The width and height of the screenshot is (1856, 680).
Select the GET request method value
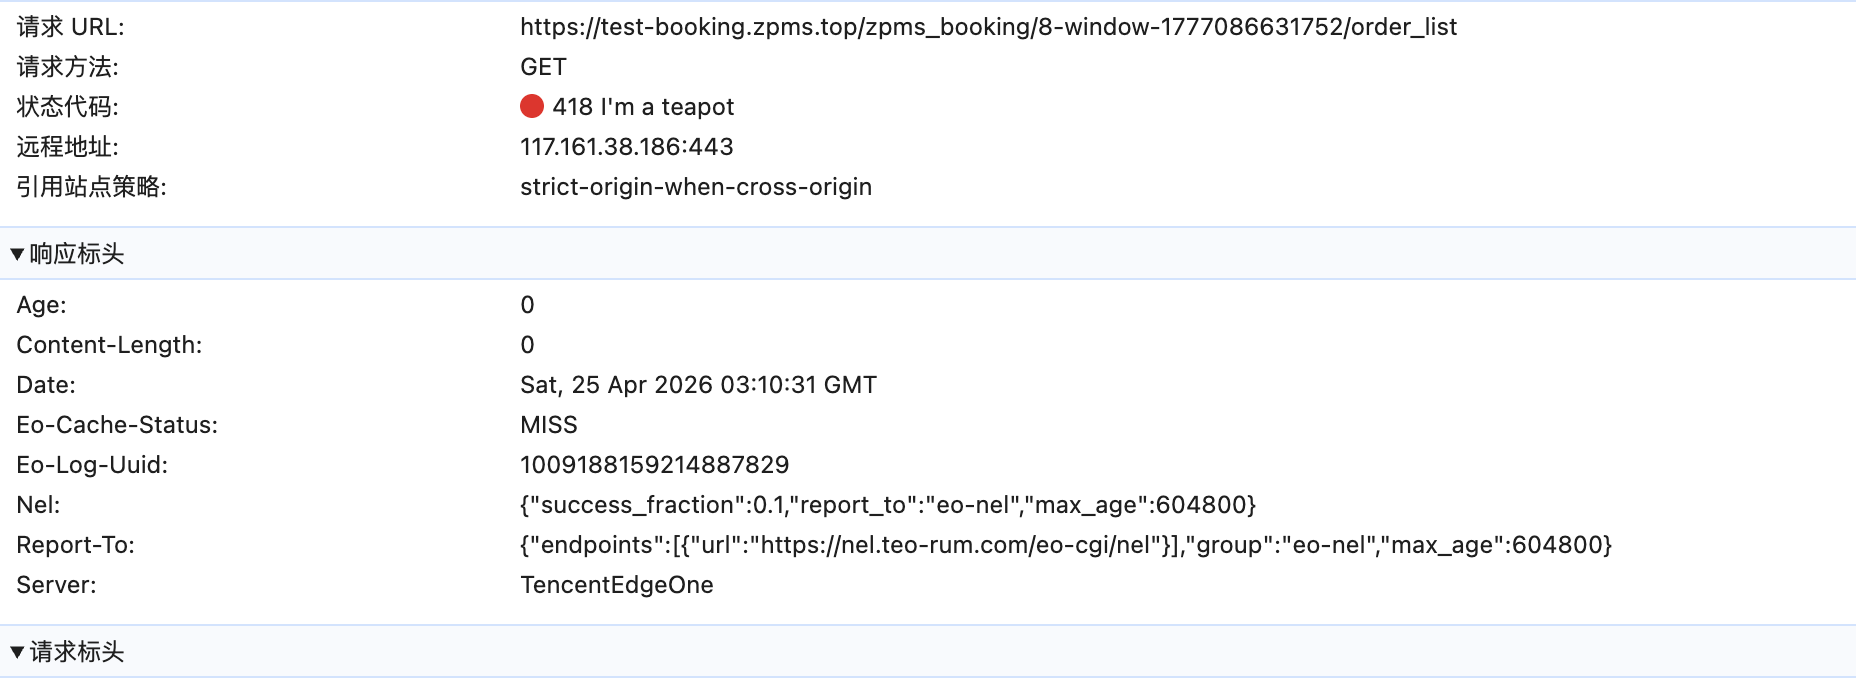(x=543, y=67)
